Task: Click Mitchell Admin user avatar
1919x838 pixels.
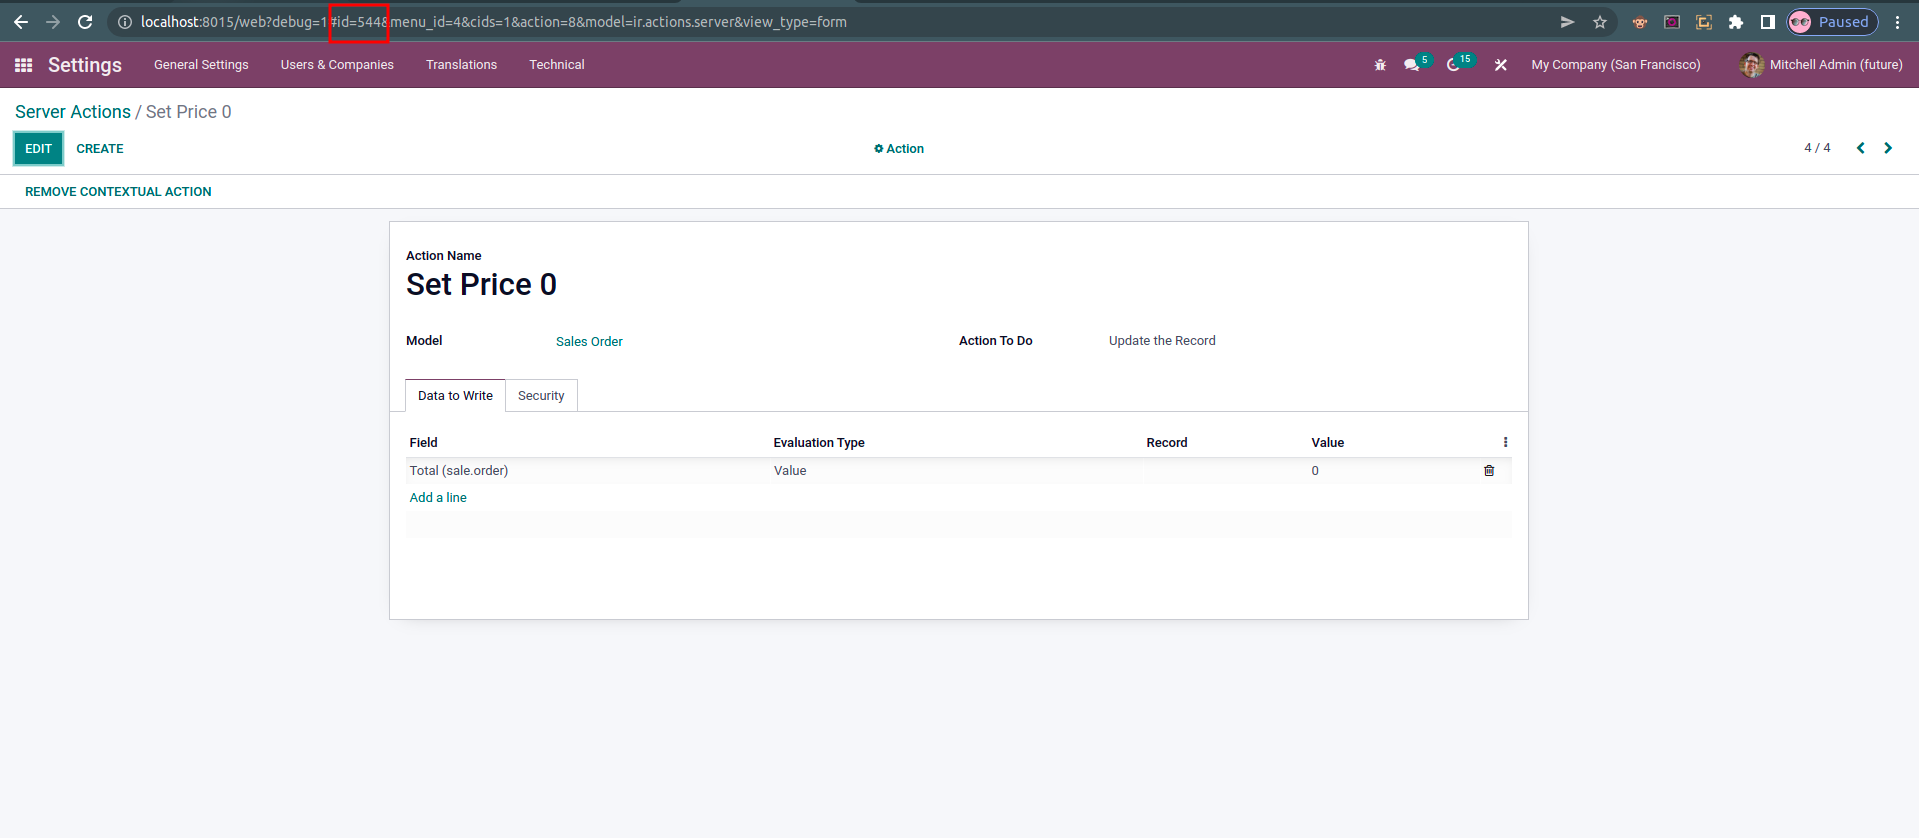Action: click(1751, 65)
